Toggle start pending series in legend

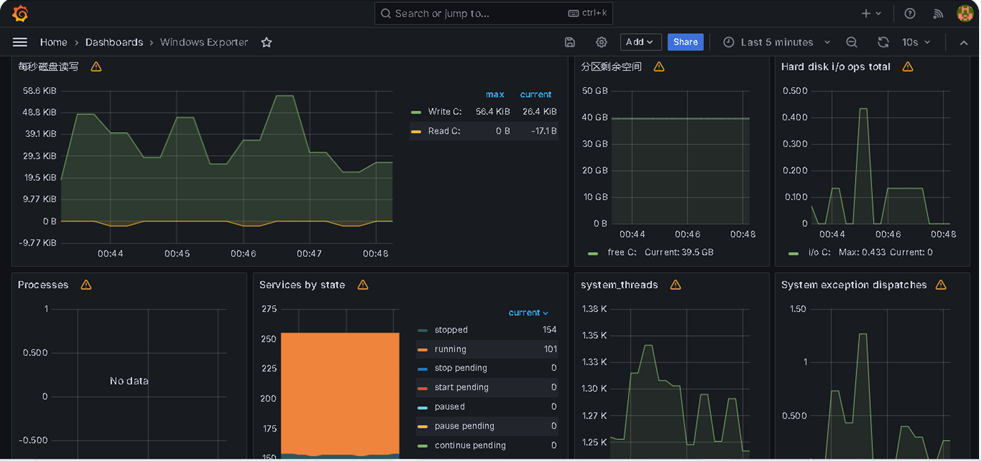(x=461, y=388)
